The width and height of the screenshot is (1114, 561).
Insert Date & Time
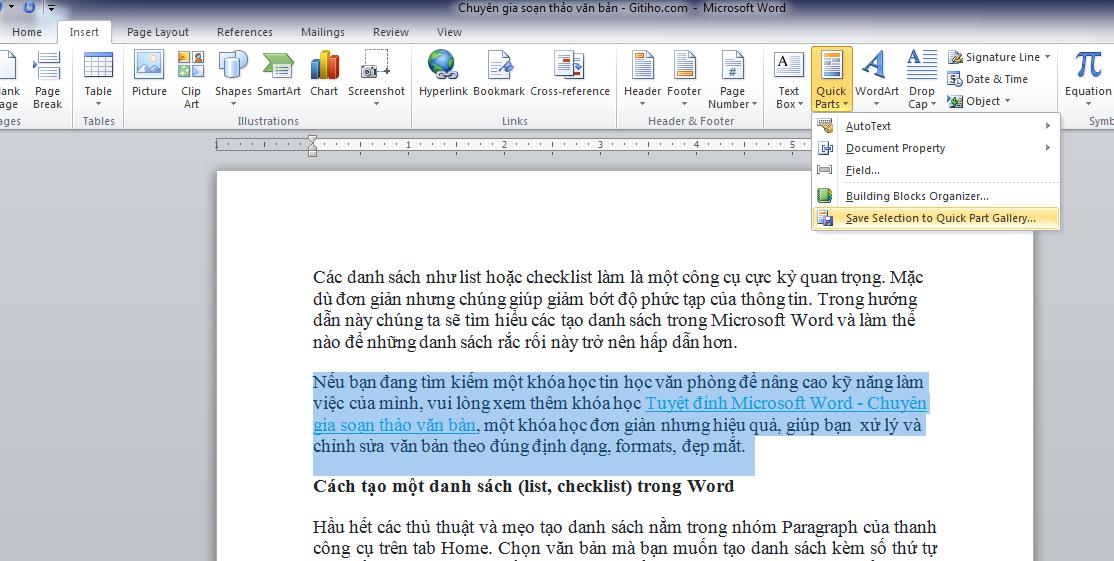(x=988, y=79)
